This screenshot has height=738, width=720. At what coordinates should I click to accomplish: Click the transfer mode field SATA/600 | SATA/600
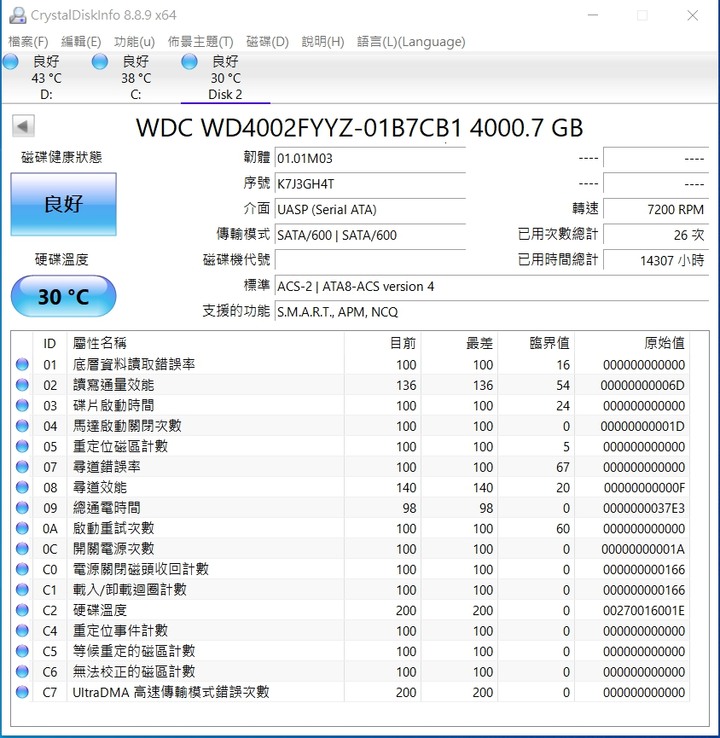[x=370, y=234]
